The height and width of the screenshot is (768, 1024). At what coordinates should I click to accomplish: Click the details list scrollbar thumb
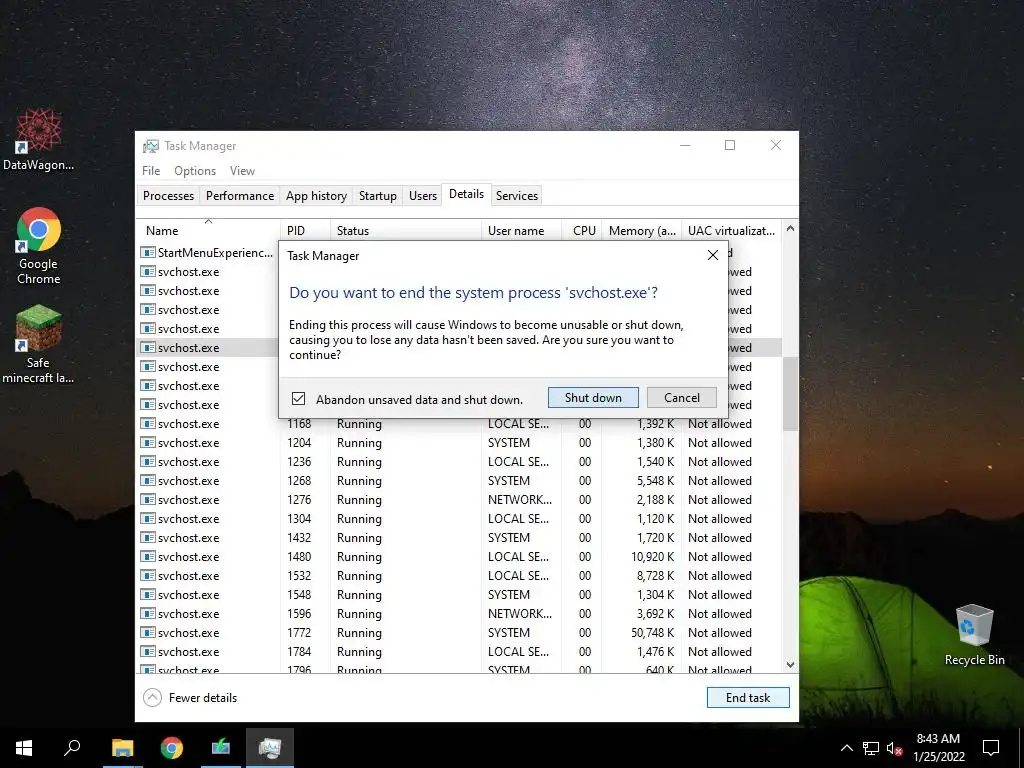click(790, 394)
